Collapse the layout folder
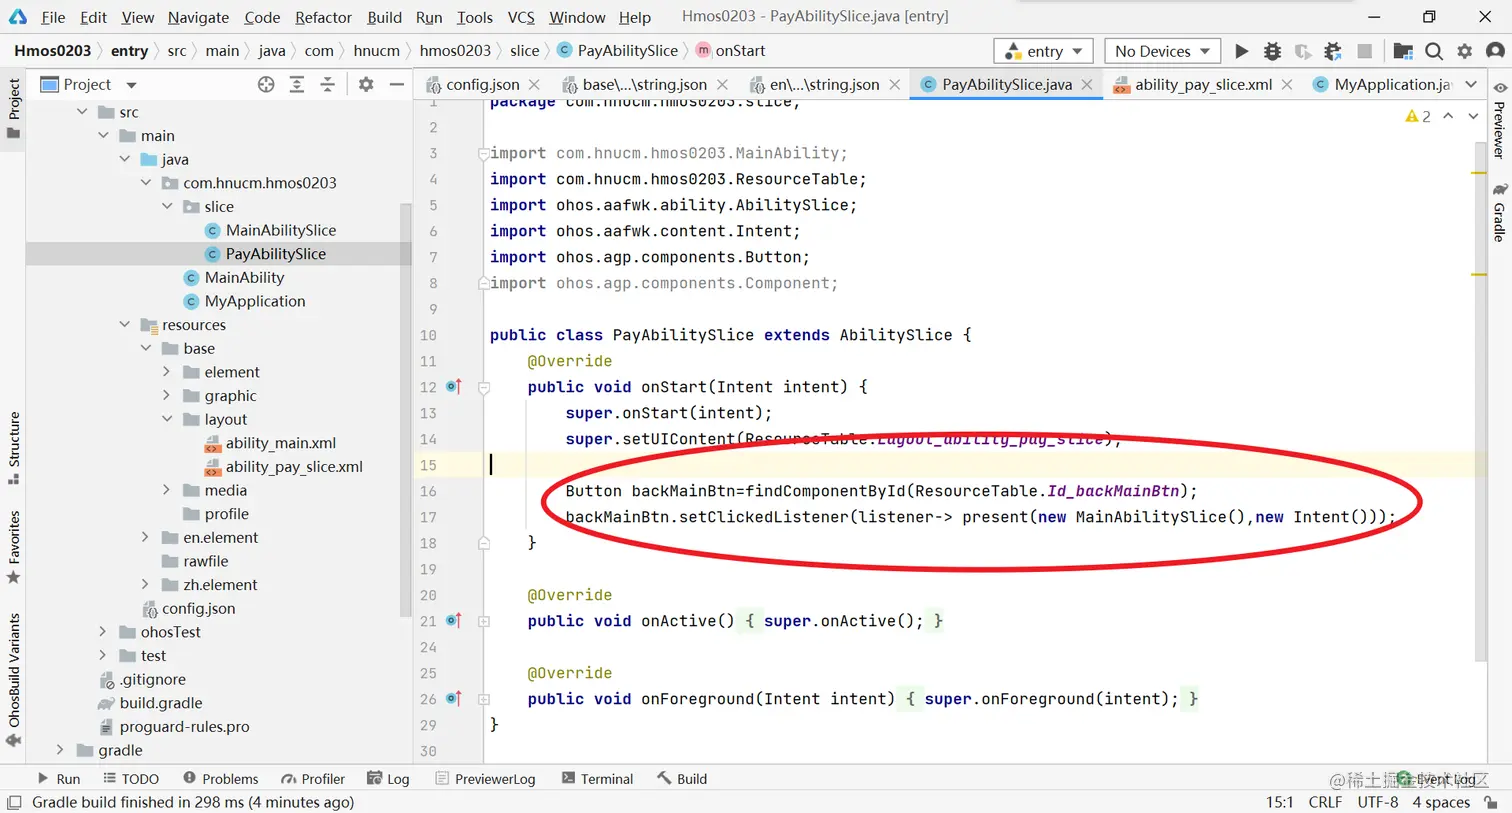 pos(167,420)
